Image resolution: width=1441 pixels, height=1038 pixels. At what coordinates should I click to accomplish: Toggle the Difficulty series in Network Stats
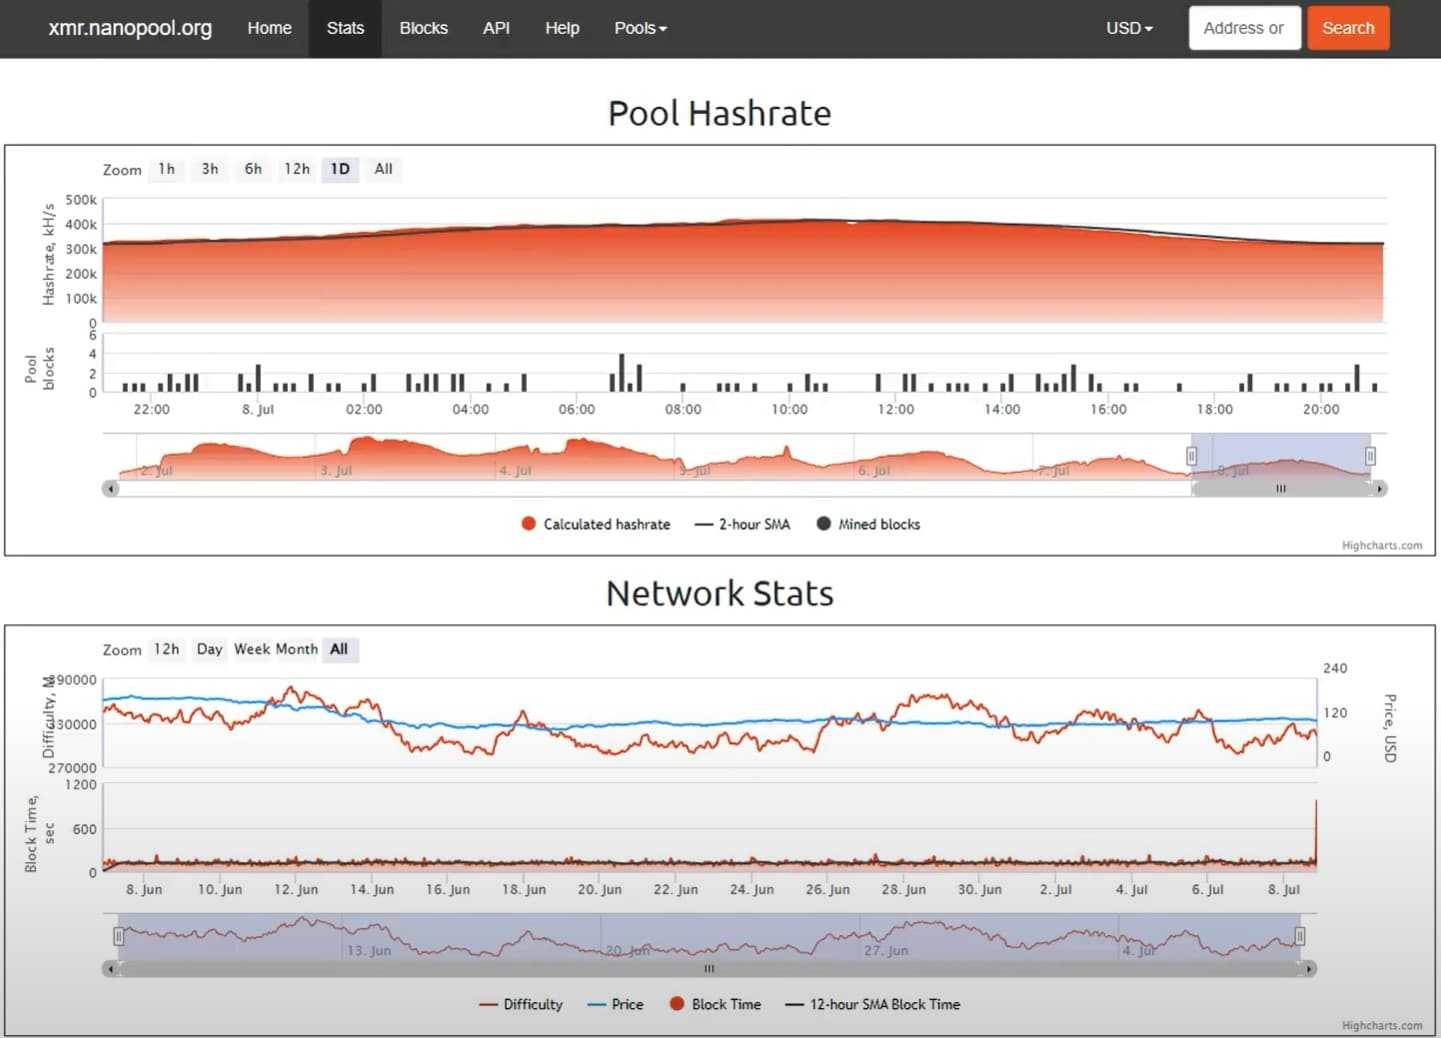click(x=521, y=1004)
